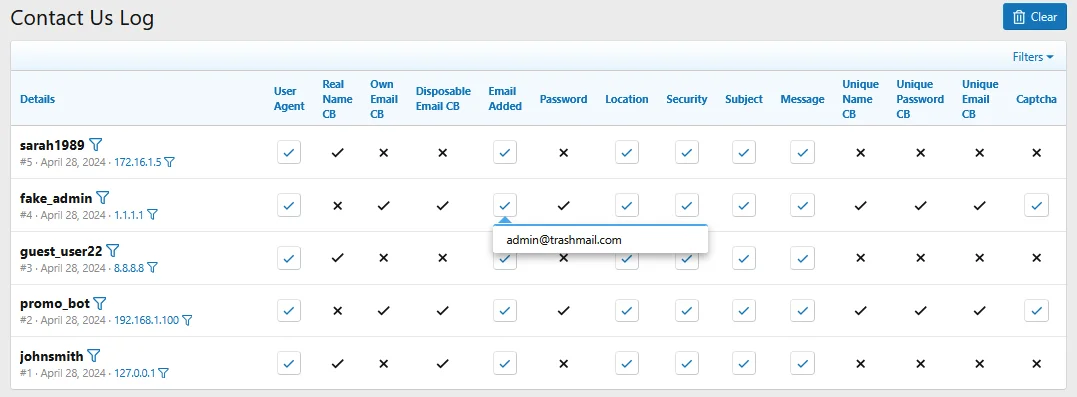The width and height of the screenshot is (1077, 397).
Task: Click User Agent box in promo_bot row
Action: coord(289,310)
